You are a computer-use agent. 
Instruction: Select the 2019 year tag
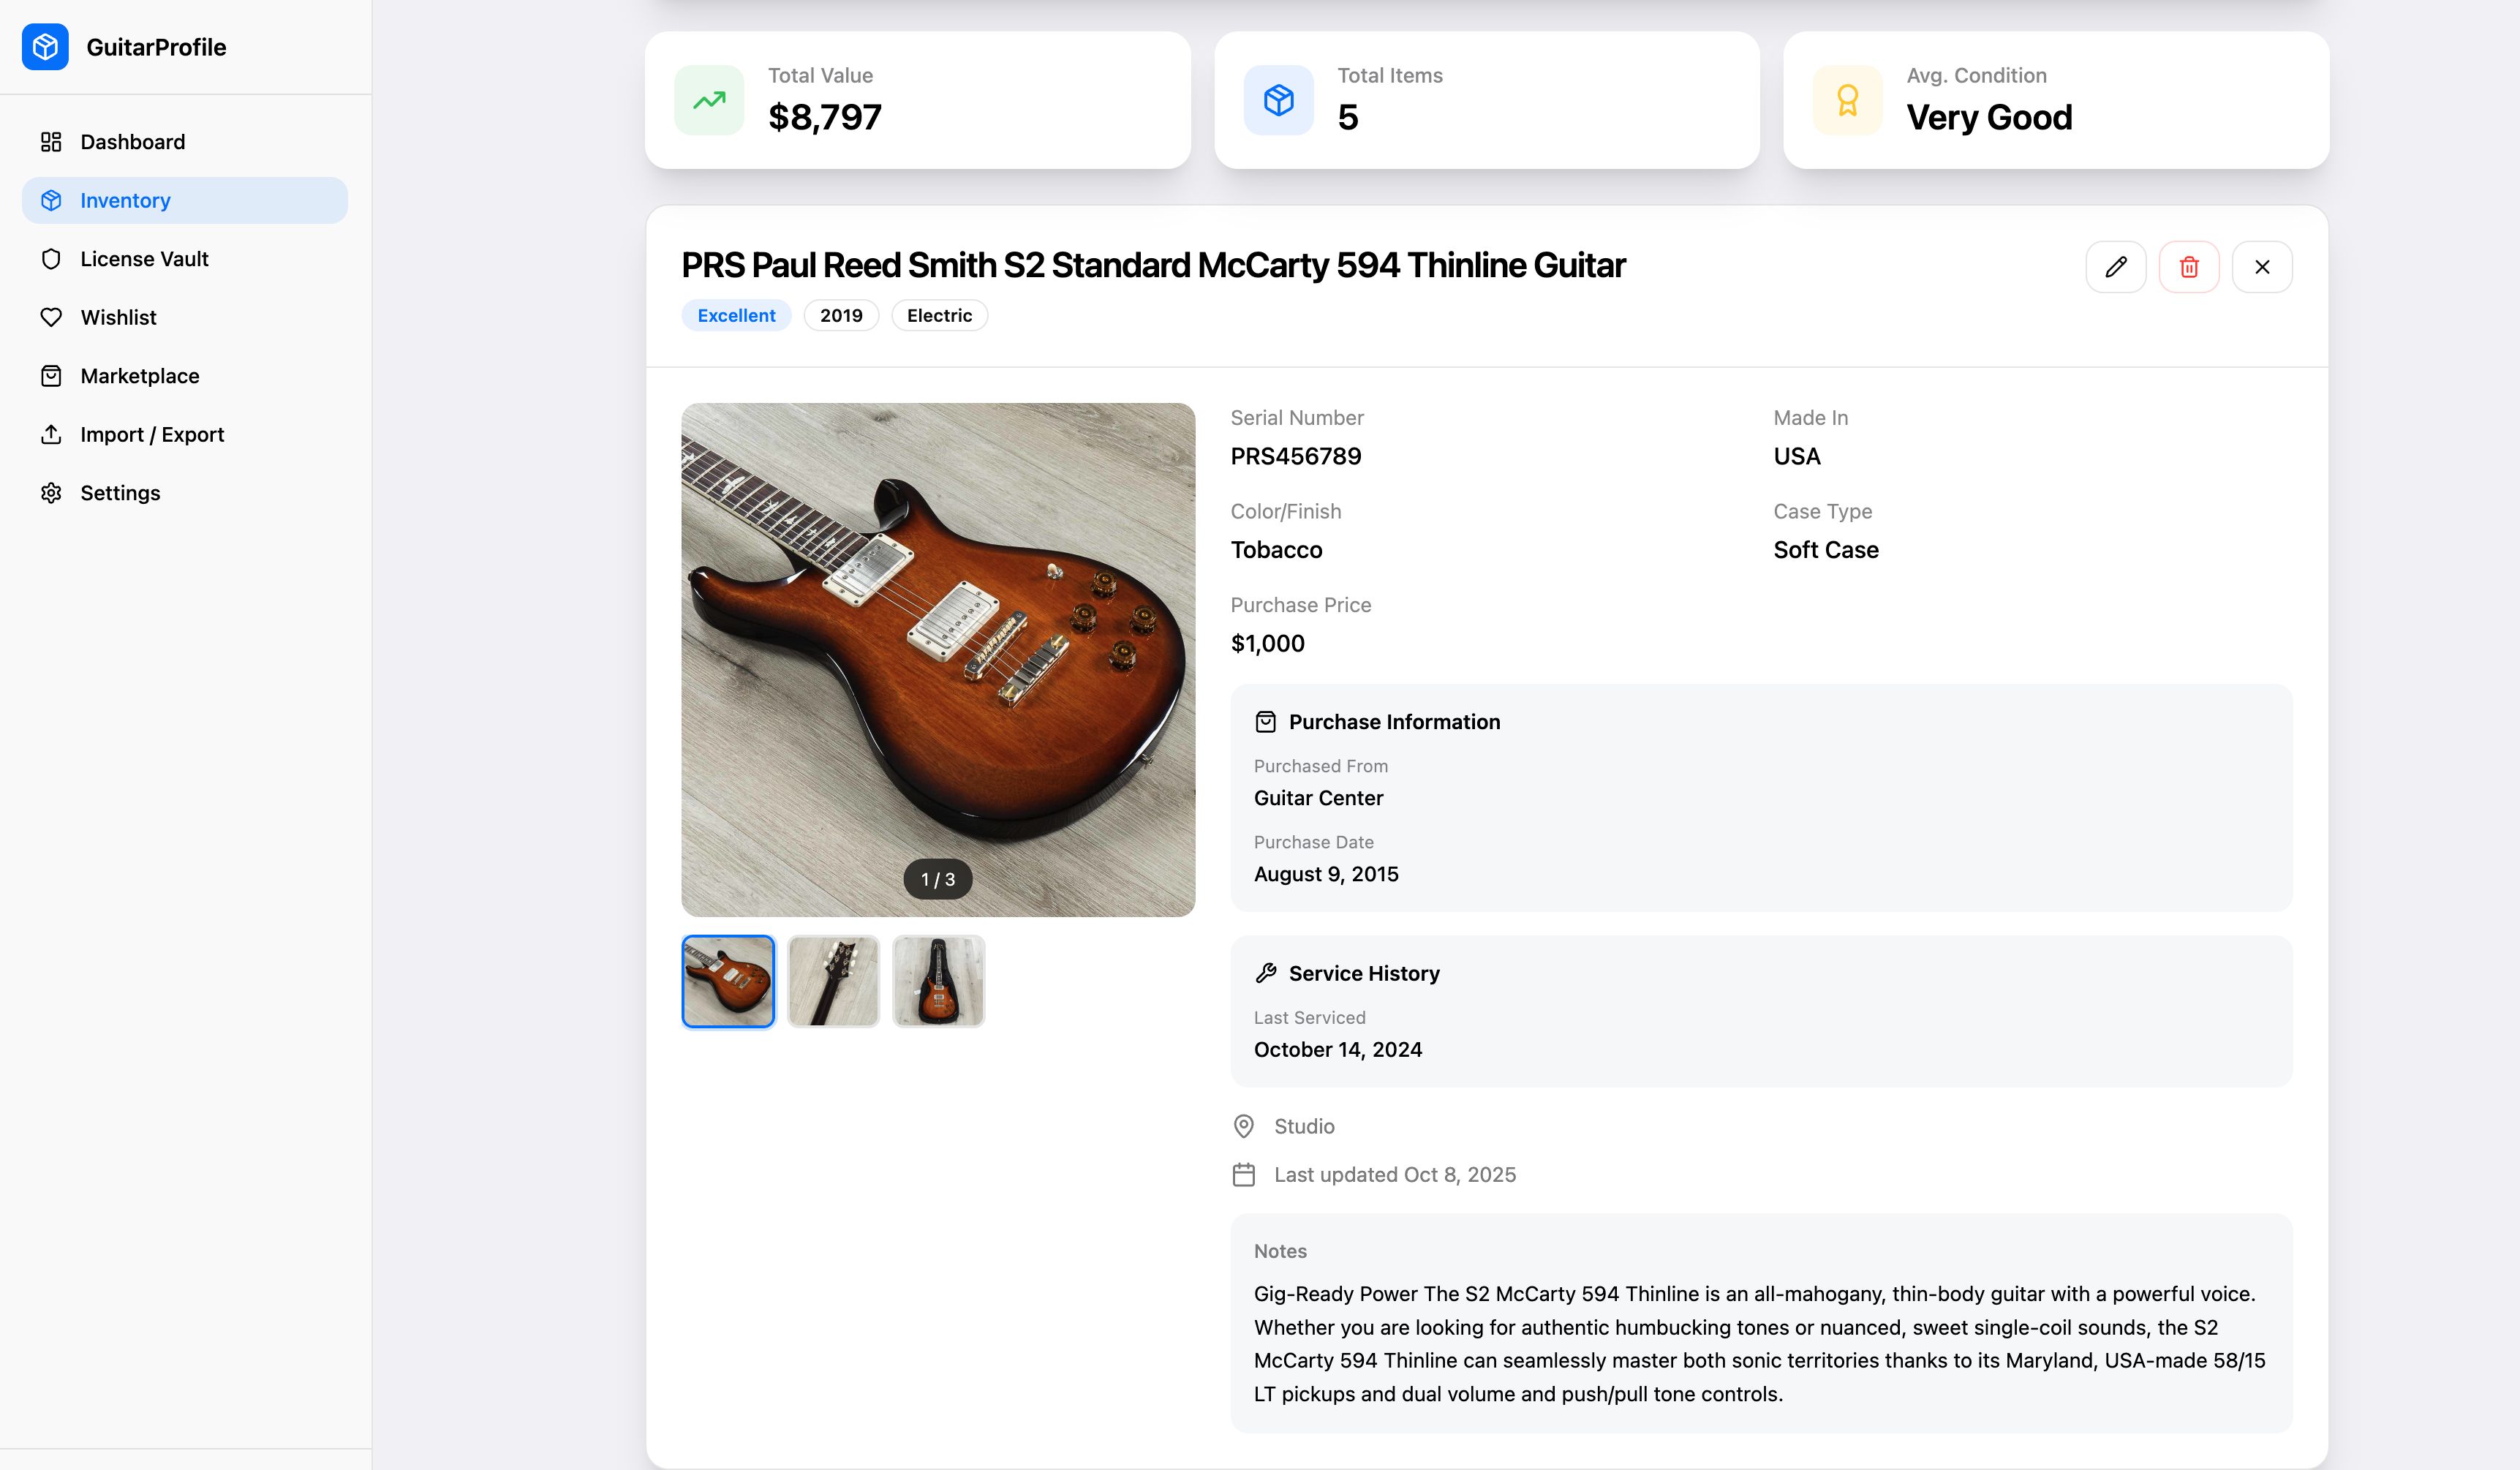coord(841,315)
